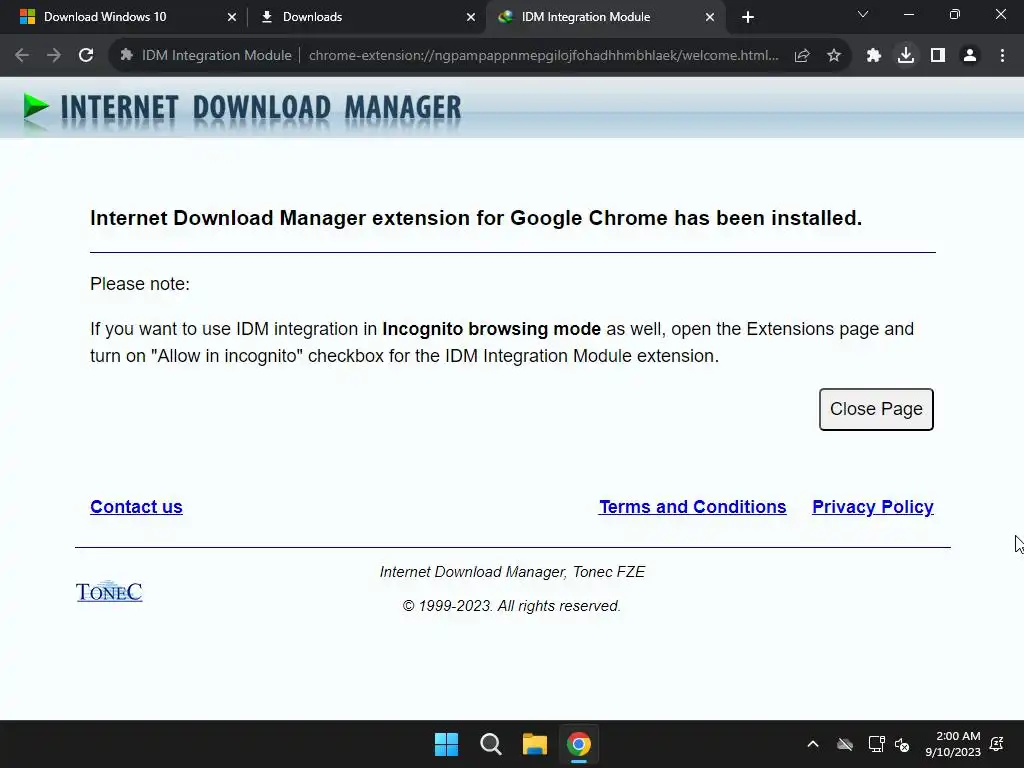Open the network status tray icon
The height and width of the screenshot is (768, 1024).
(x=876, y=744)
